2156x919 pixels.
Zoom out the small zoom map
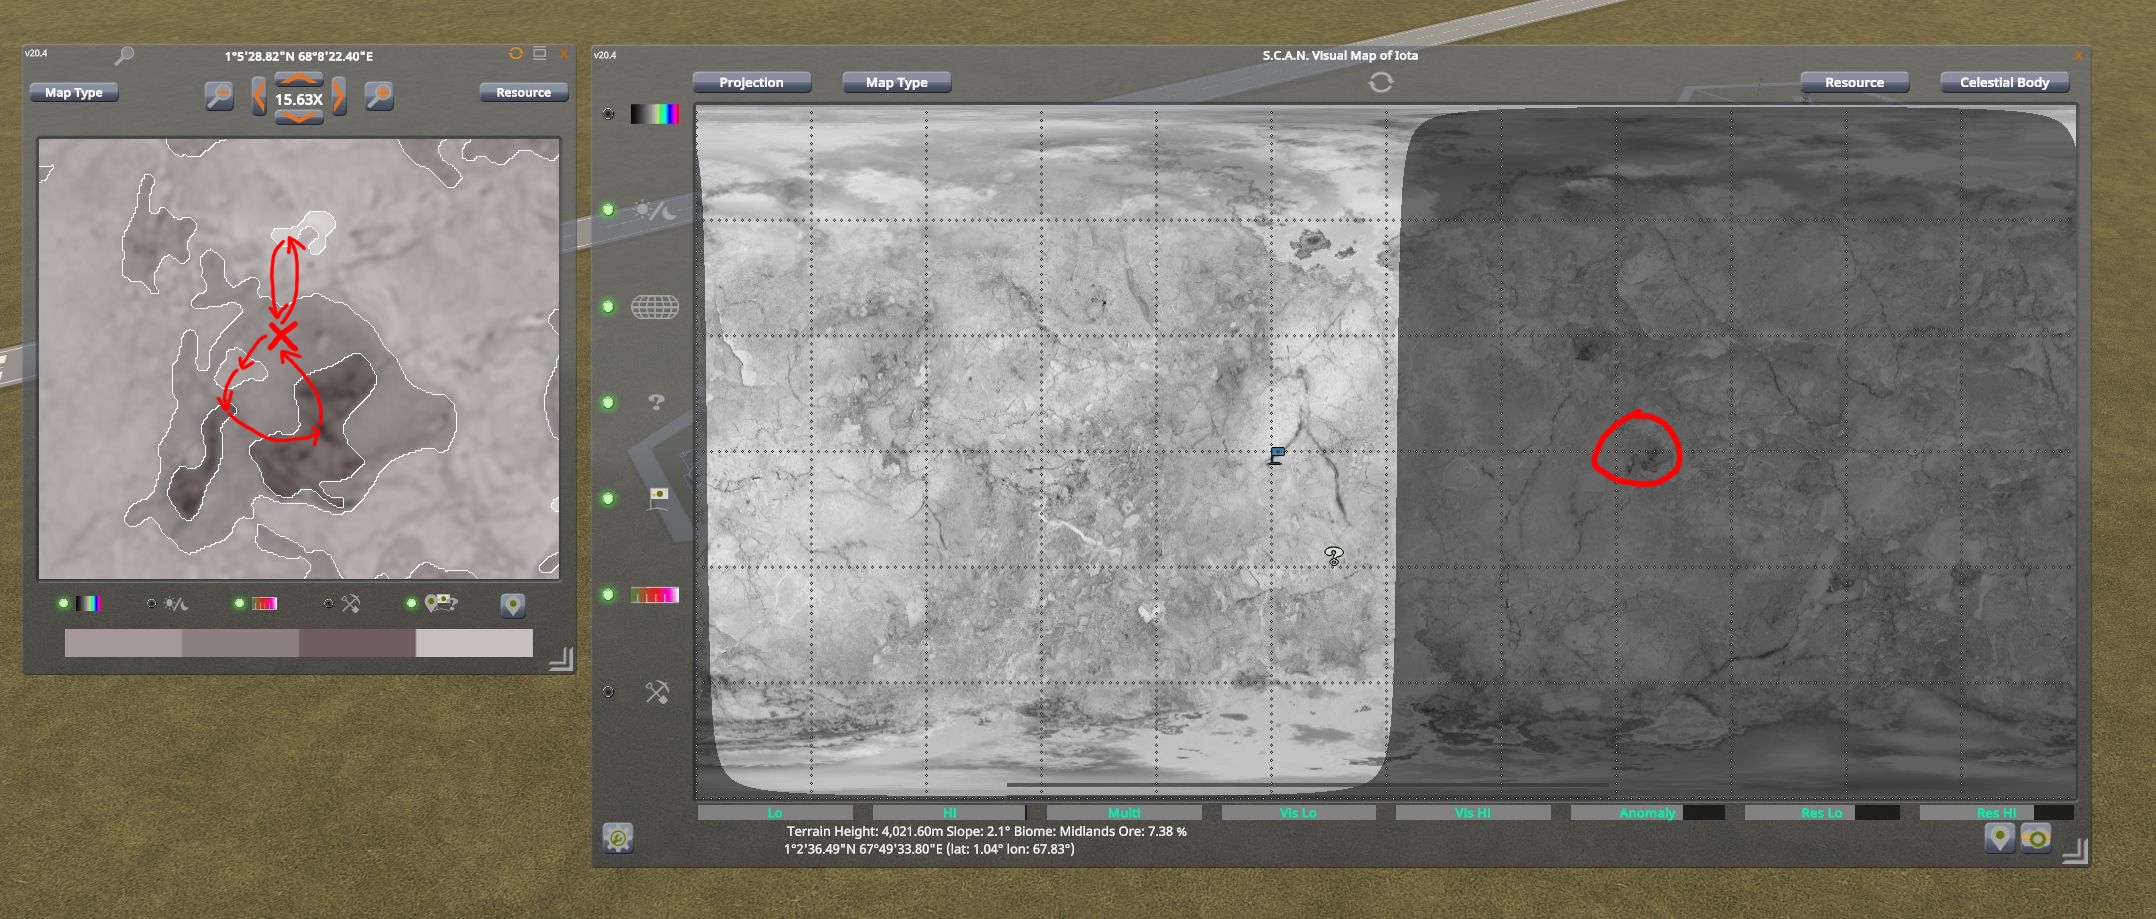(x=219, y=96)
